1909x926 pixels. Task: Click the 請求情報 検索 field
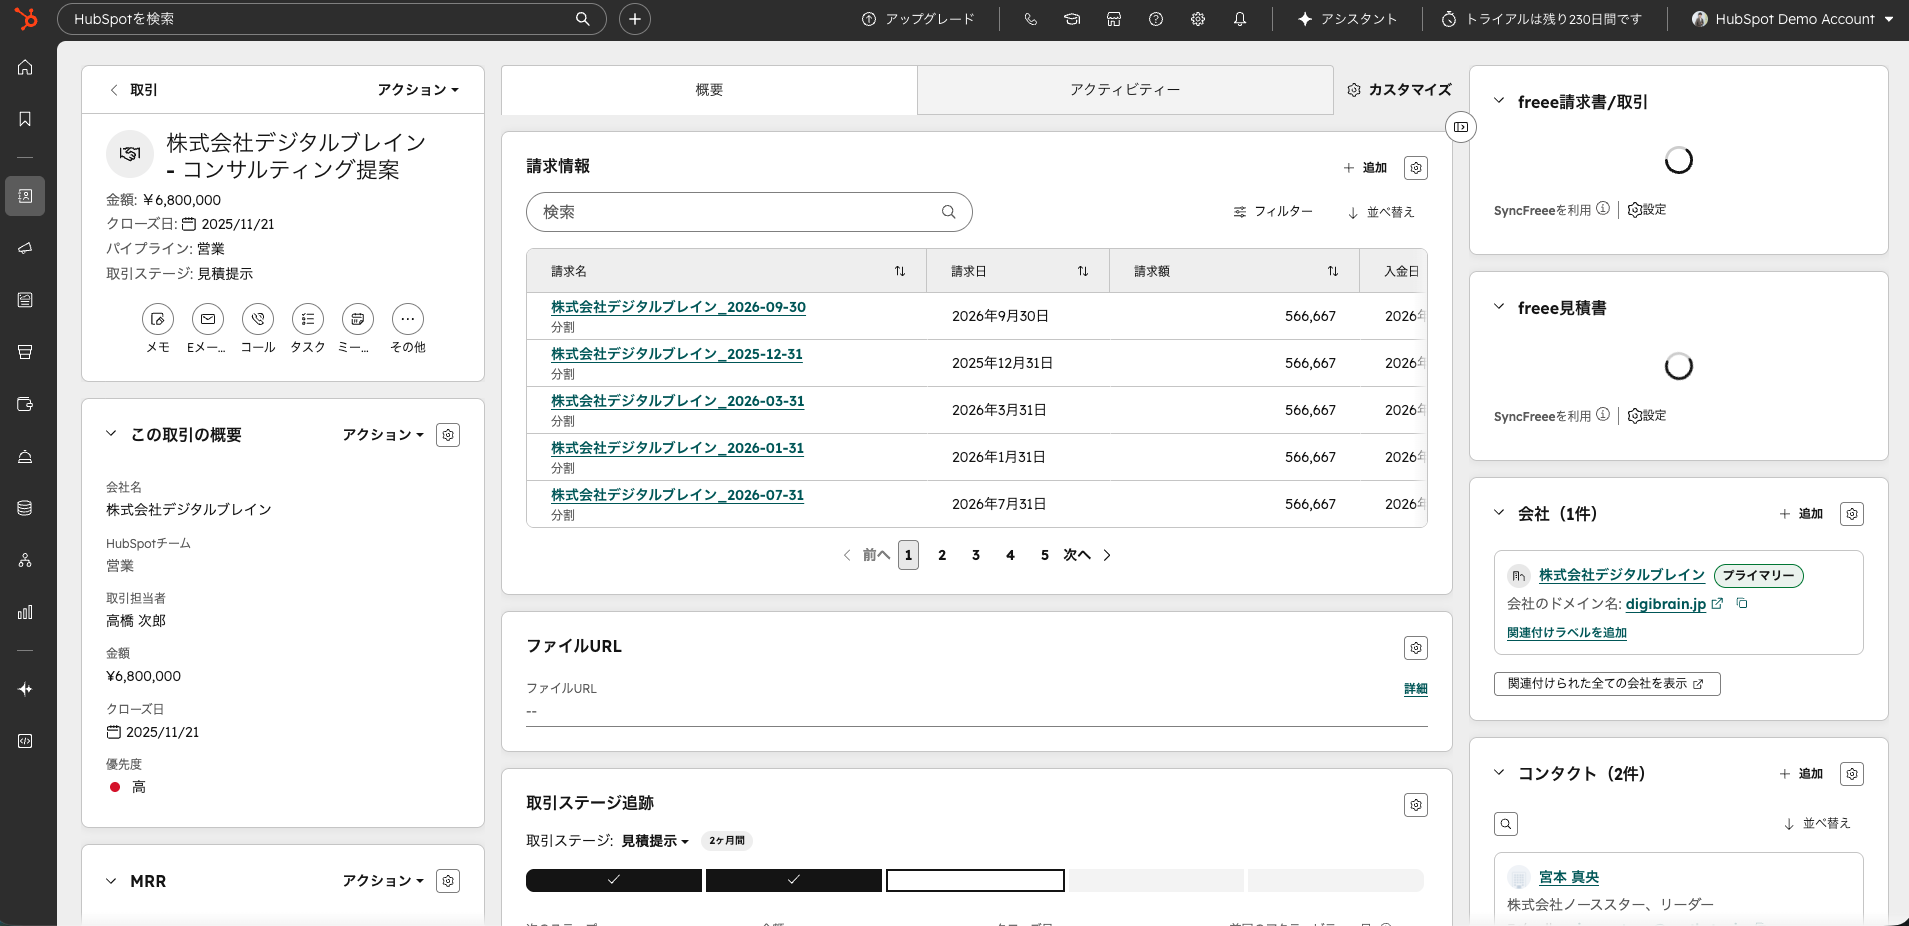(749, 212)
